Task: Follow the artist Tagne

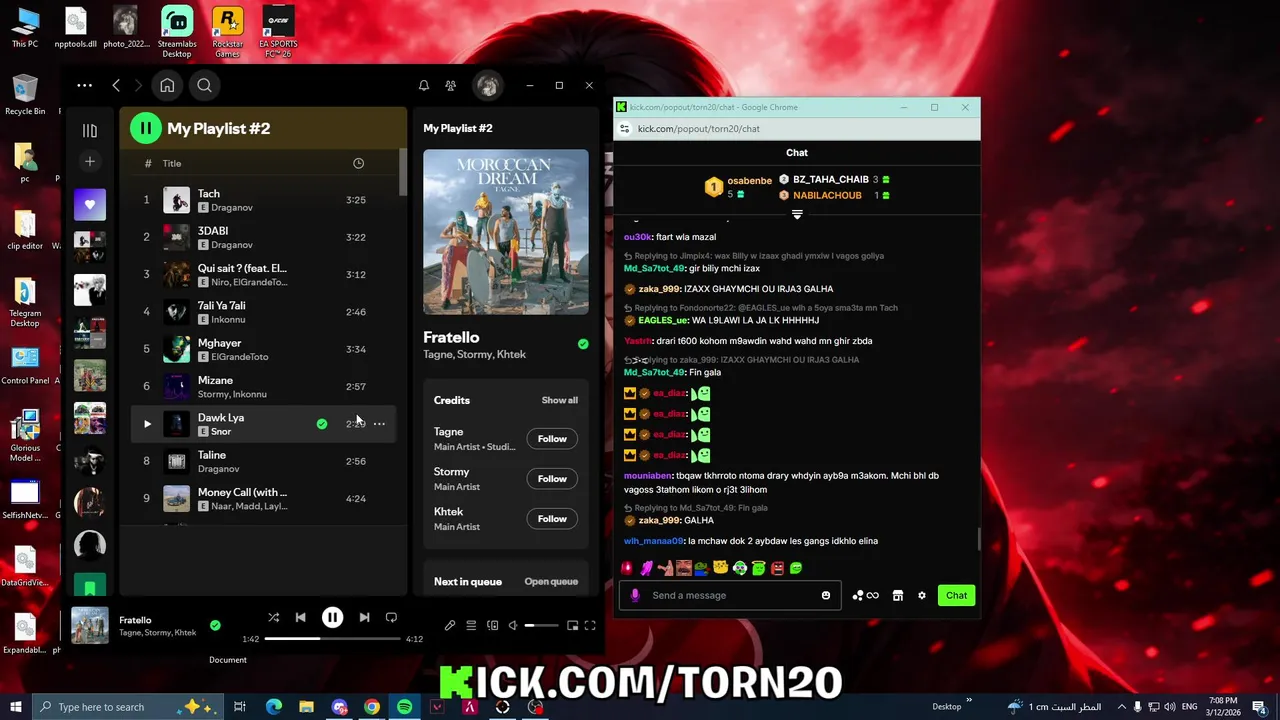Action: 552,438
